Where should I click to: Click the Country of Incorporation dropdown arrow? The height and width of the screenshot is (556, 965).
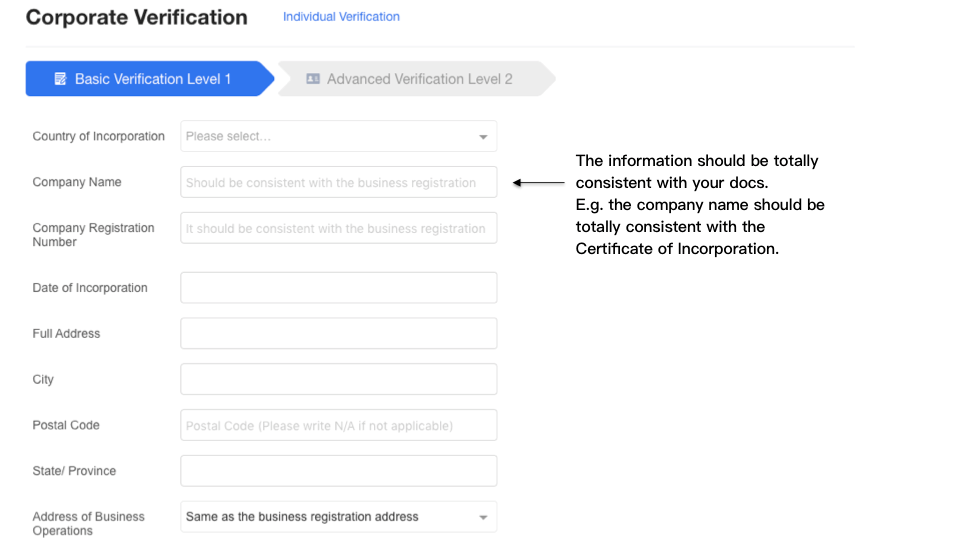[483, 137]
